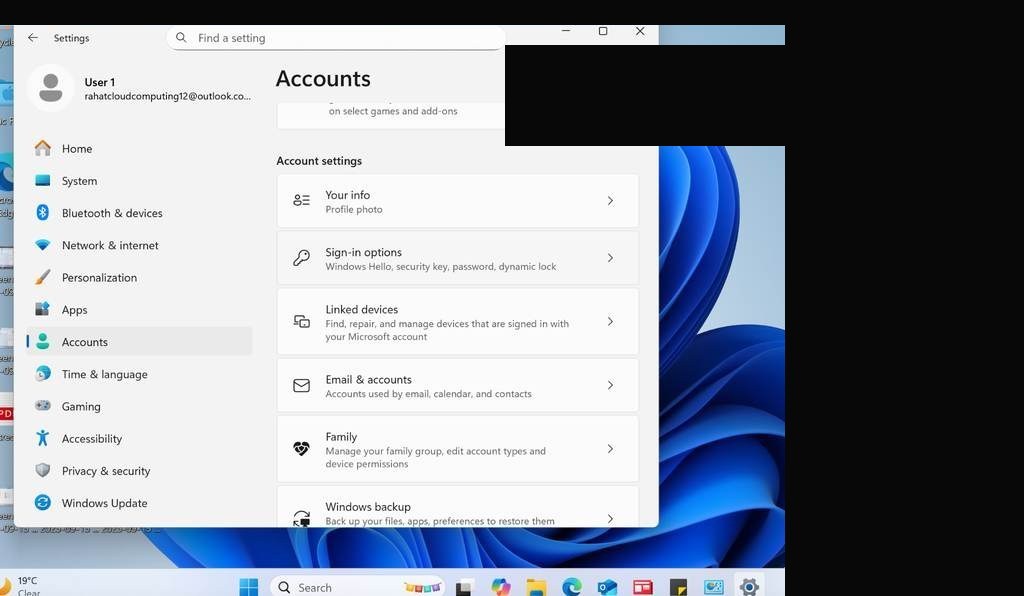
Task: Expand the Sign-in options chevron
Action: [x=610, y=258]
